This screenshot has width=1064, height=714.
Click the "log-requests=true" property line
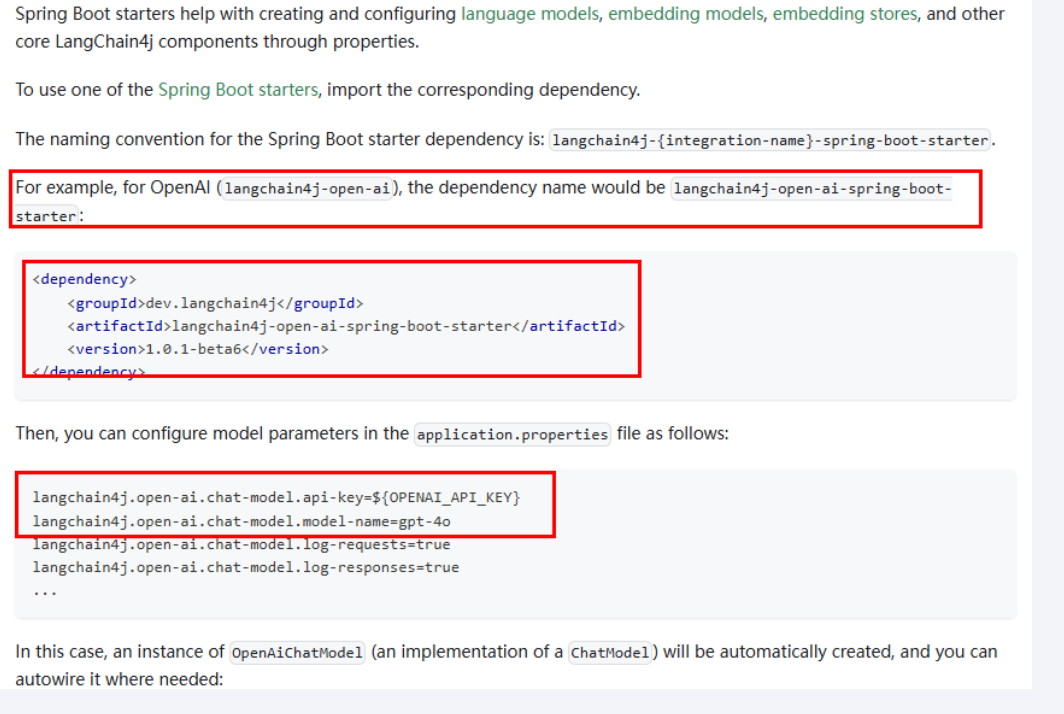(241, 544)
